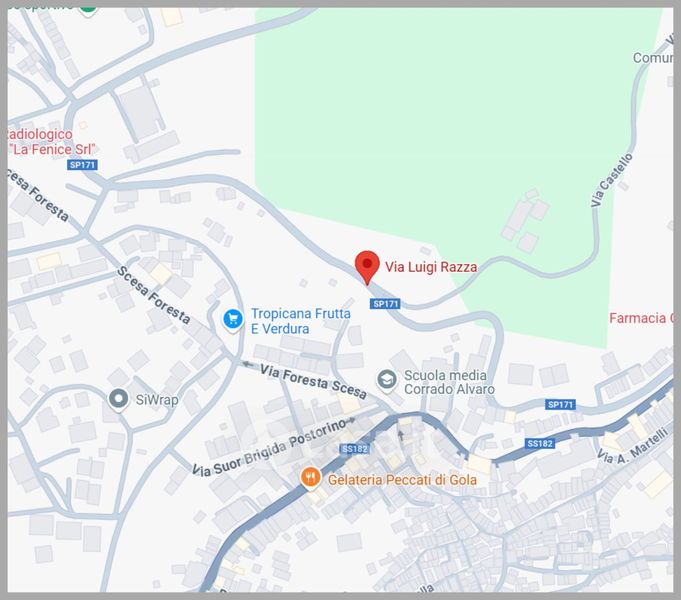Click the Tropicana Frutta E Verdura label
This screenshot has height=600, width=681.
301,321
